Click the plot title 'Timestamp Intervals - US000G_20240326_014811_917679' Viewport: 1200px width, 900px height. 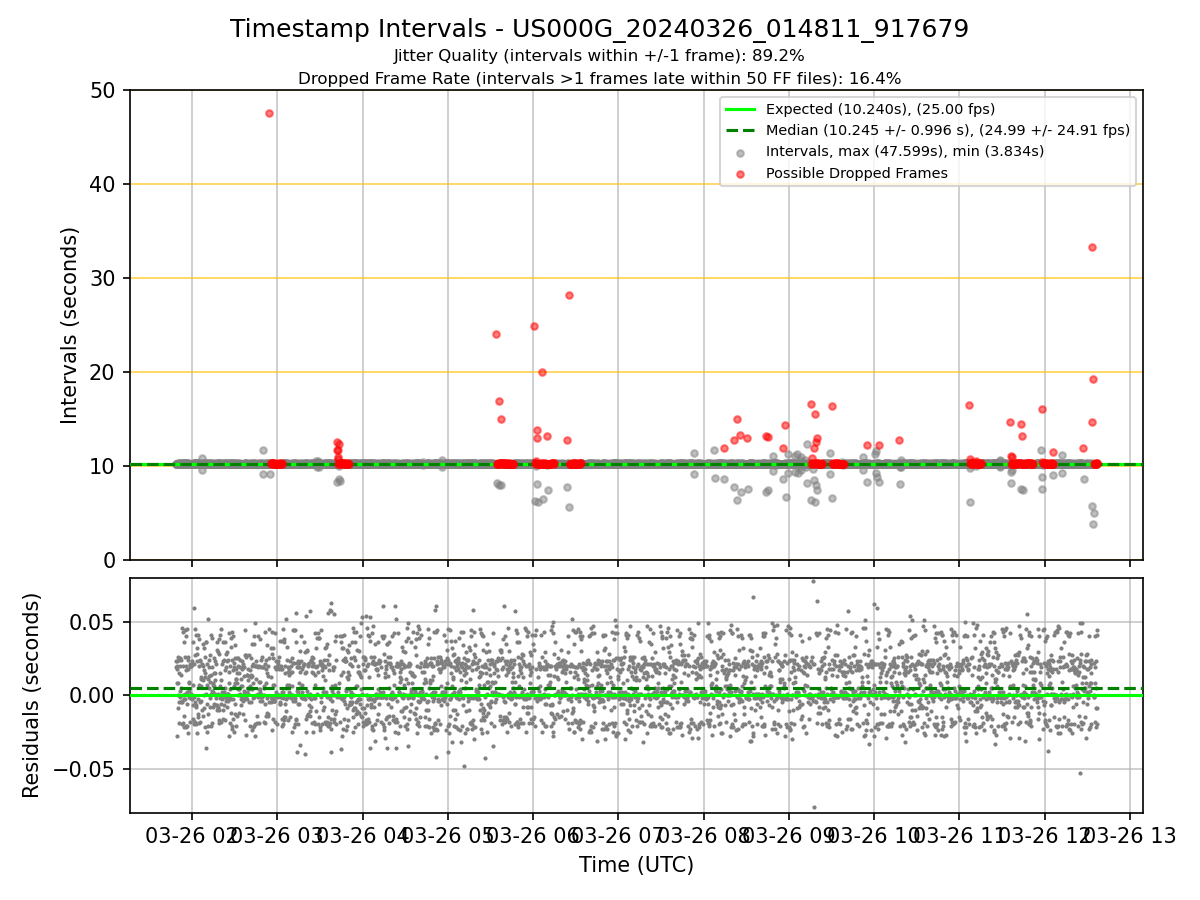(x=599, y=29)
